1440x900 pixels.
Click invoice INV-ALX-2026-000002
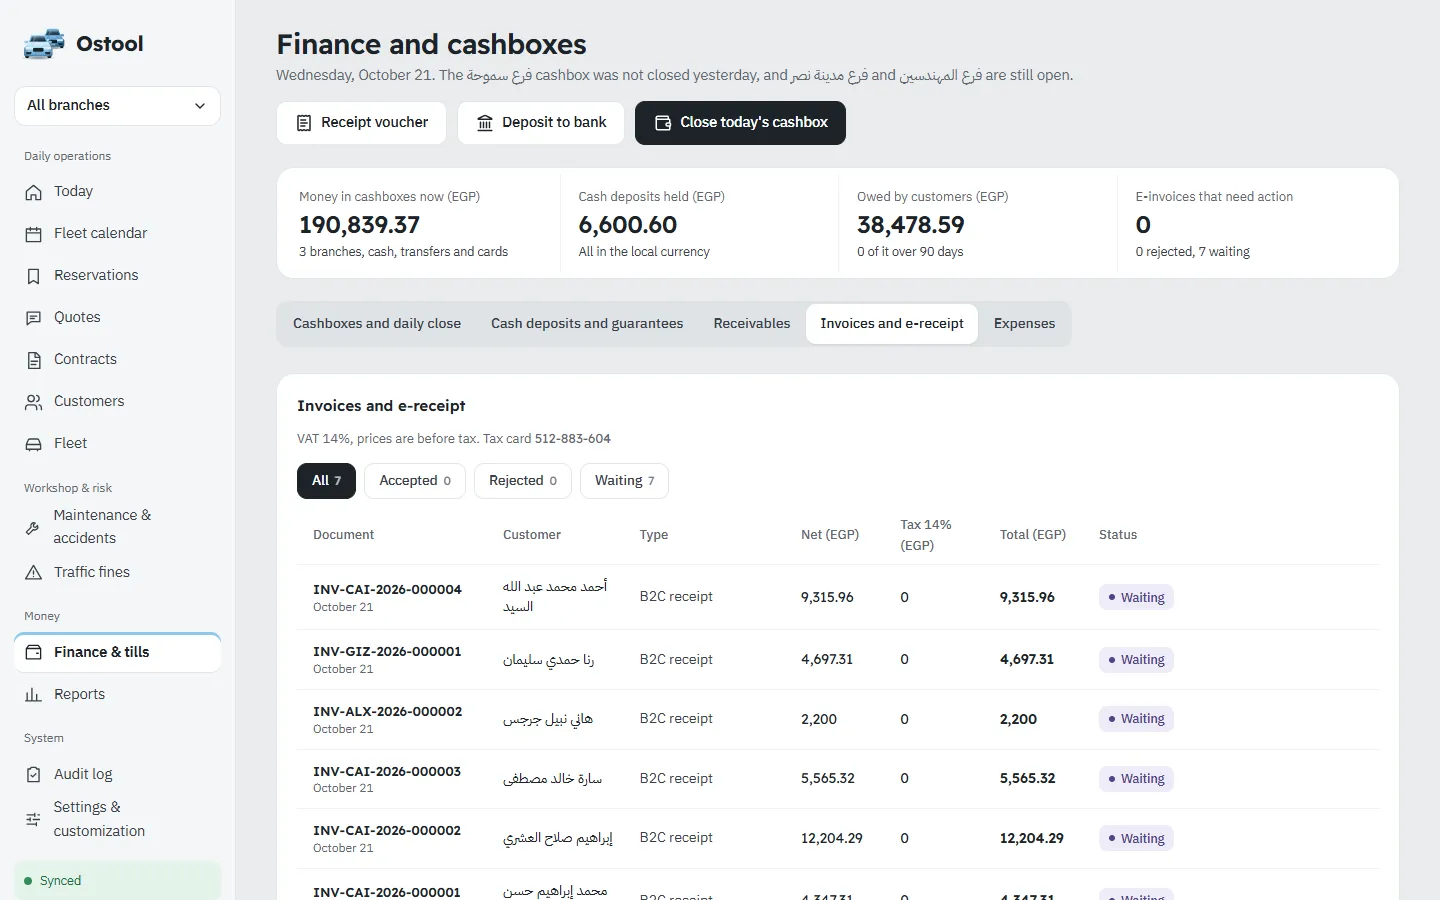click(x=387, y=712)
